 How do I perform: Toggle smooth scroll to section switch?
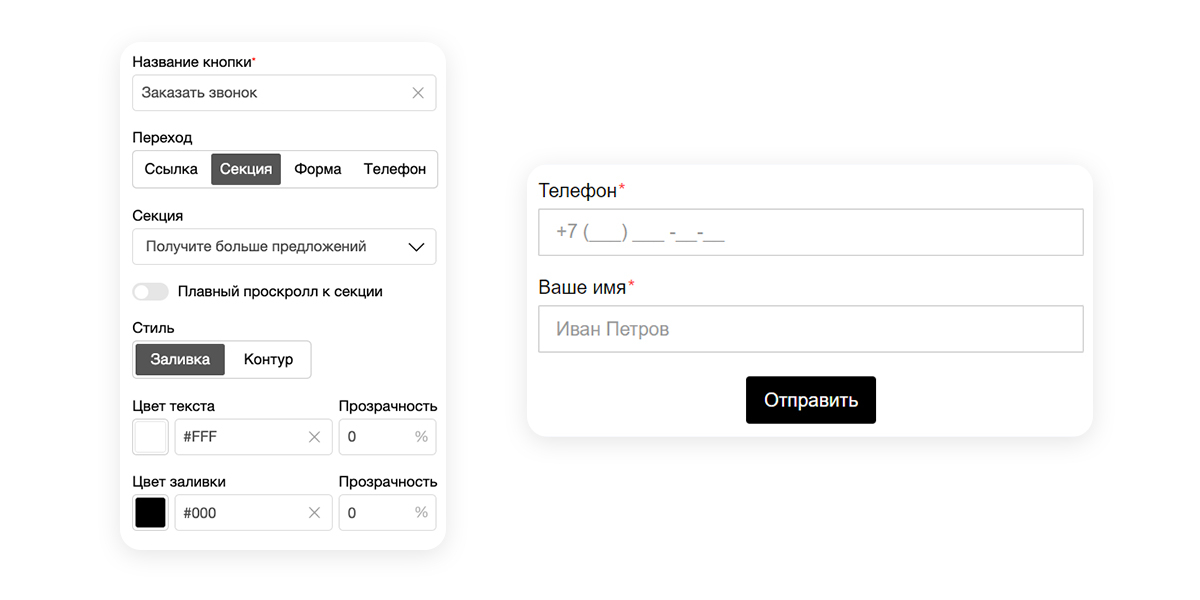click(x=151, y=292)
